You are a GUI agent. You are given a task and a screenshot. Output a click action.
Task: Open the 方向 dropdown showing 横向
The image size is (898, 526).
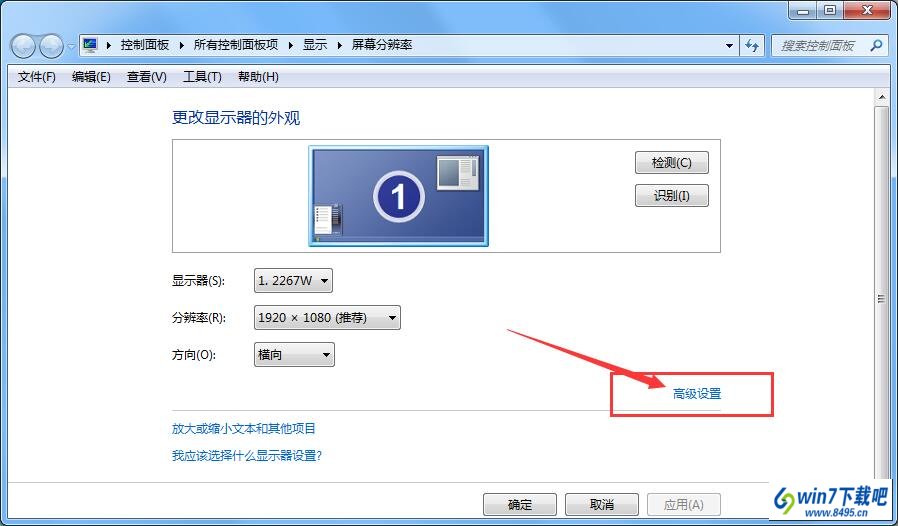[294, 355]
